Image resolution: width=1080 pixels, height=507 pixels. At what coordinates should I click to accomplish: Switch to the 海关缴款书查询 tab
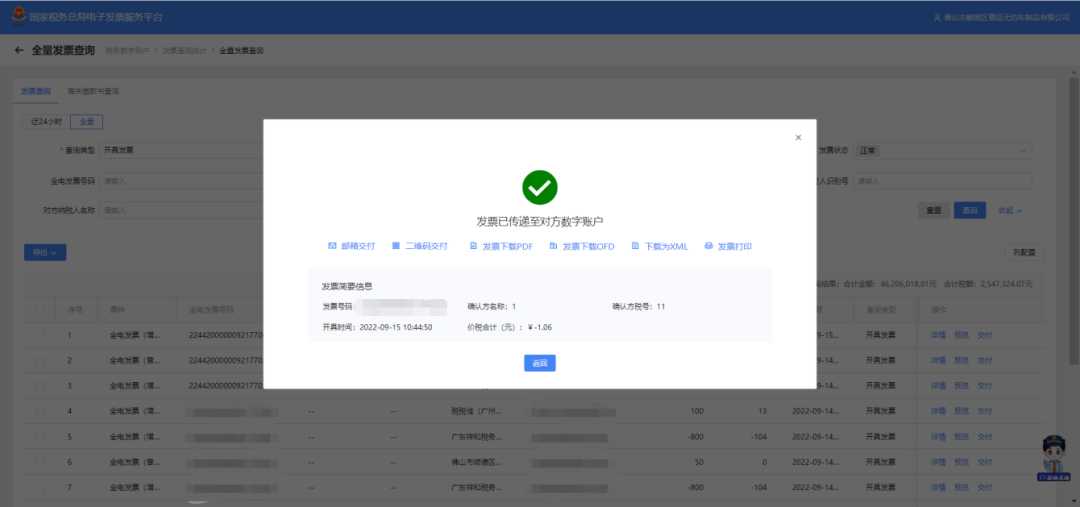tap(93, 91)
